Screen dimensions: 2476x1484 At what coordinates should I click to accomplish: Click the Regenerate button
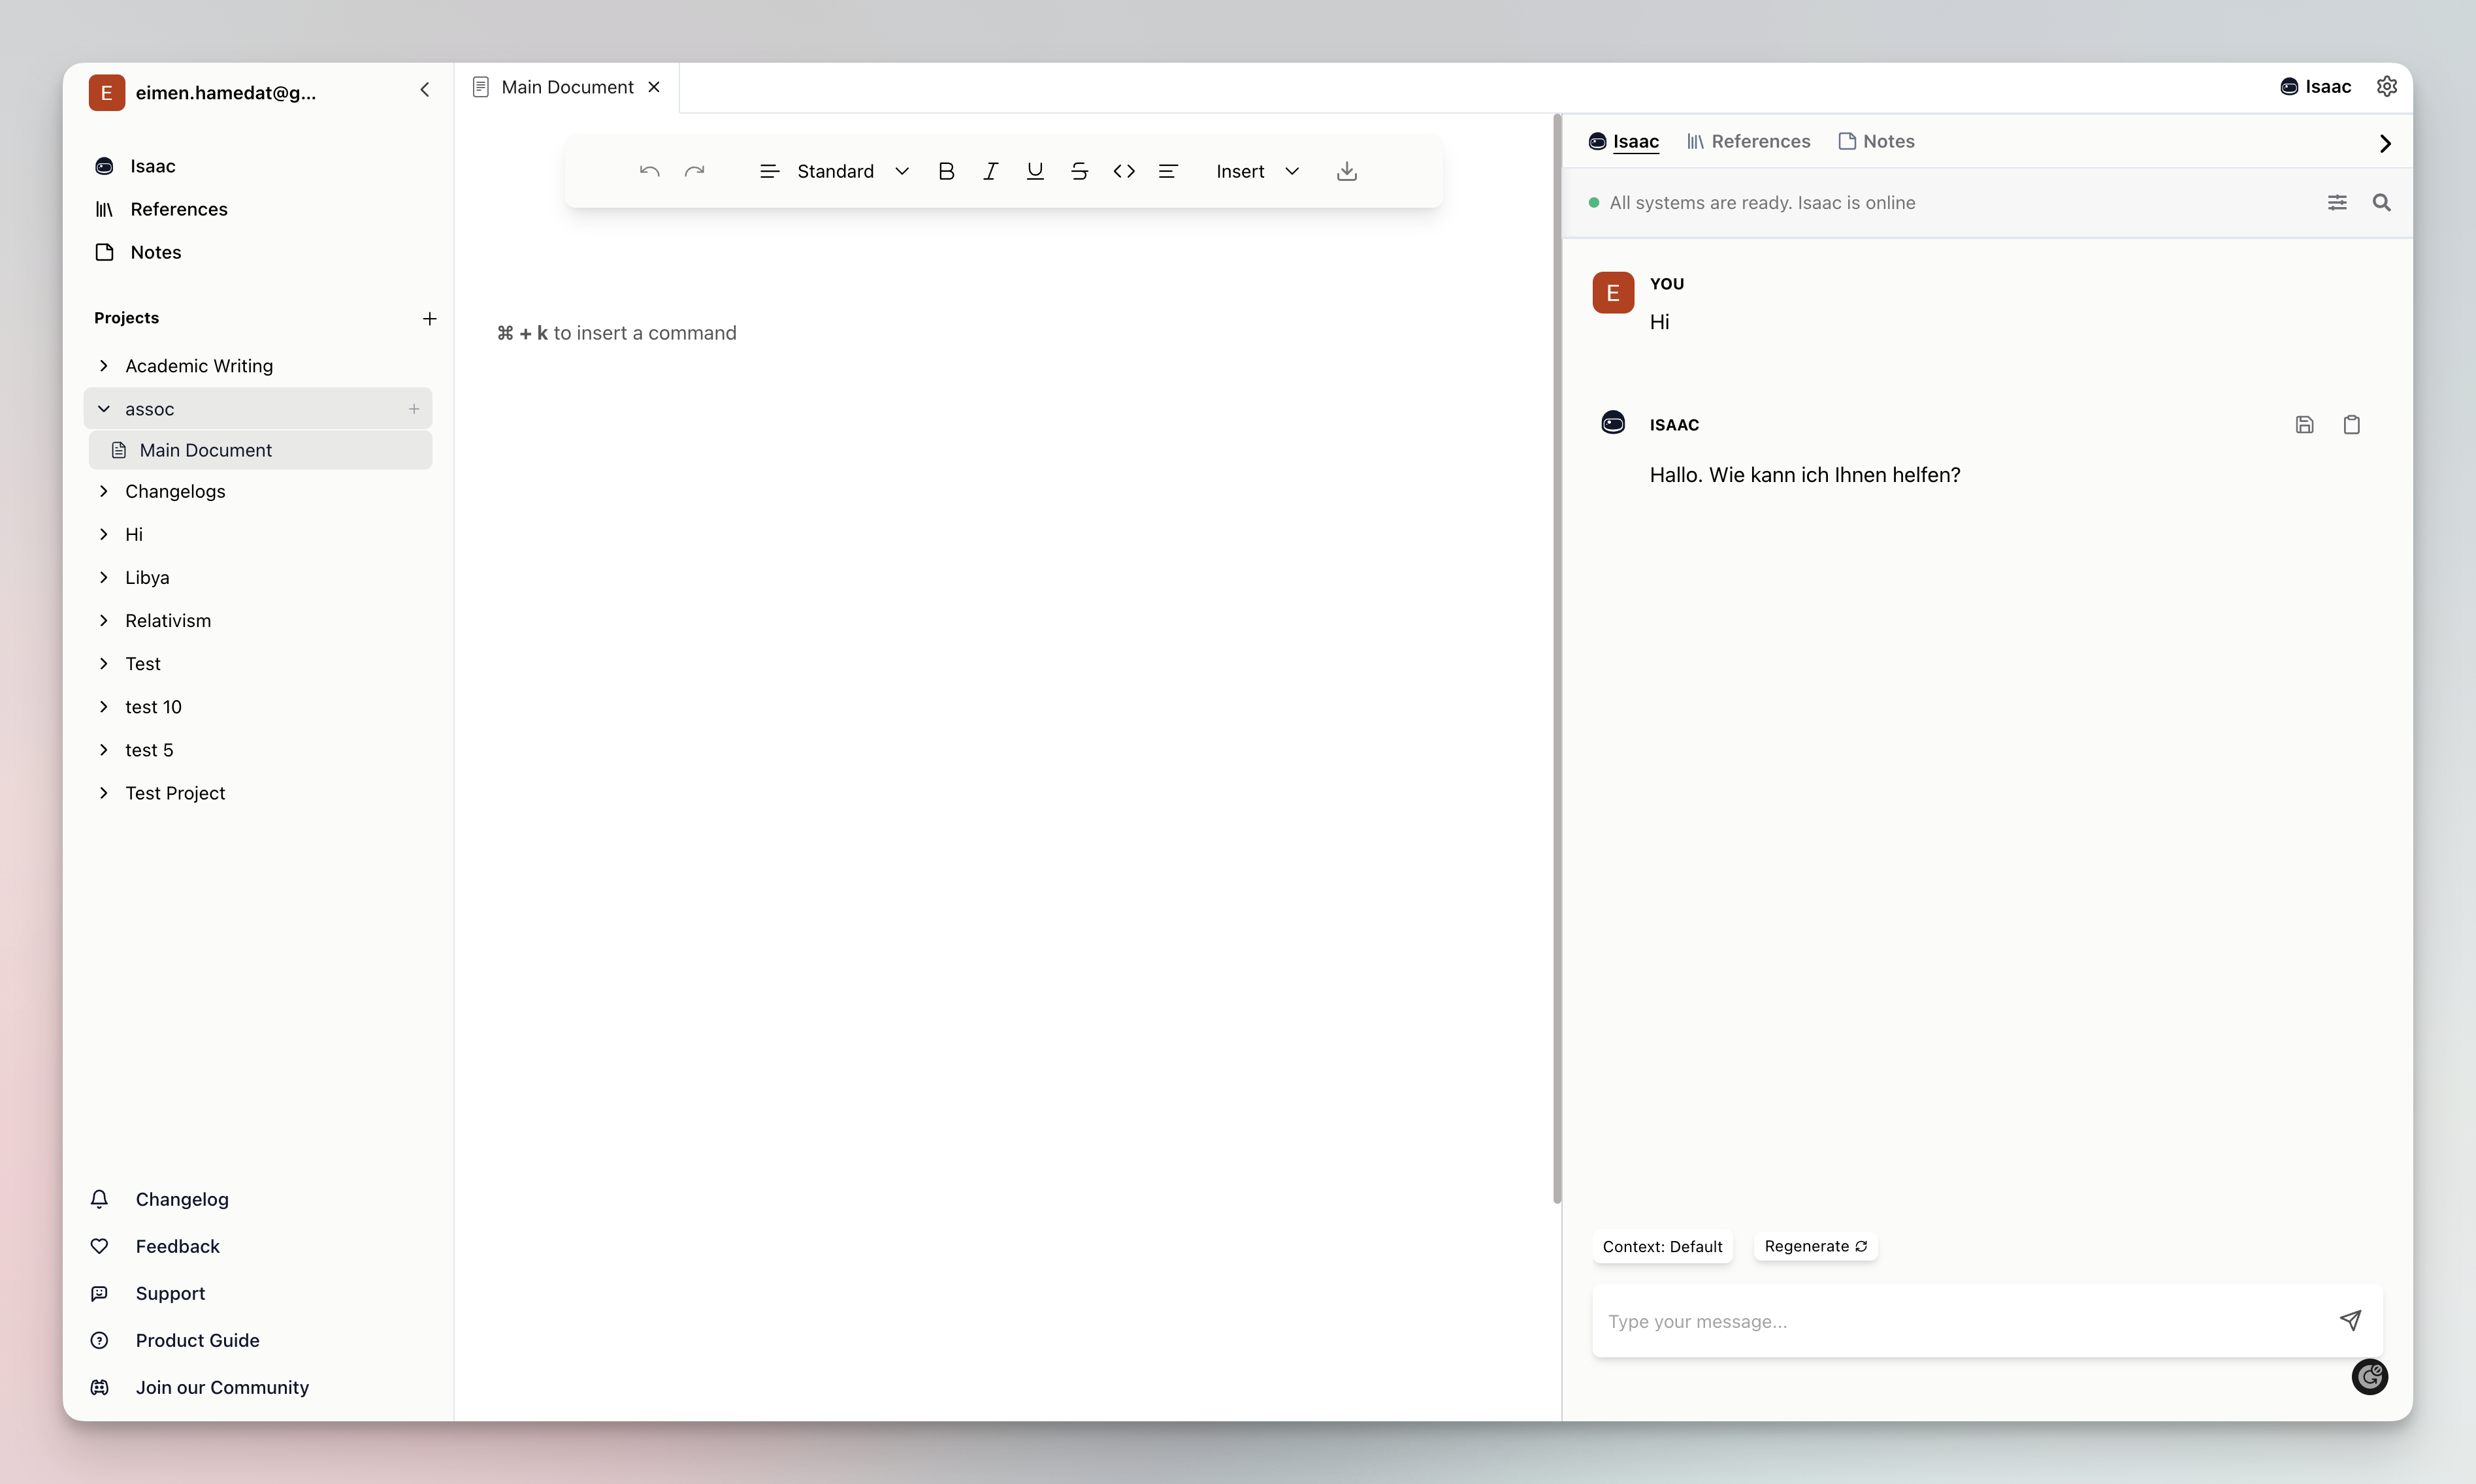click(1815, 1246)
